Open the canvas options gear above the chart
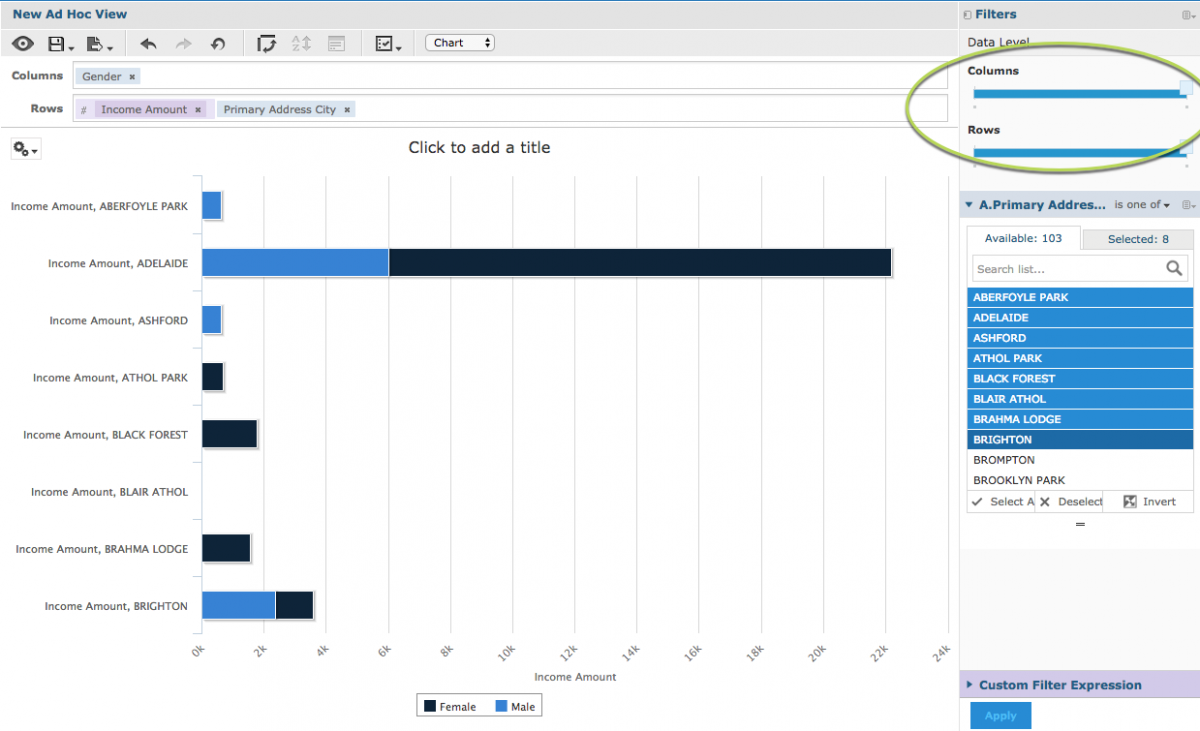 pyautogui.click(x=24, y=148)
